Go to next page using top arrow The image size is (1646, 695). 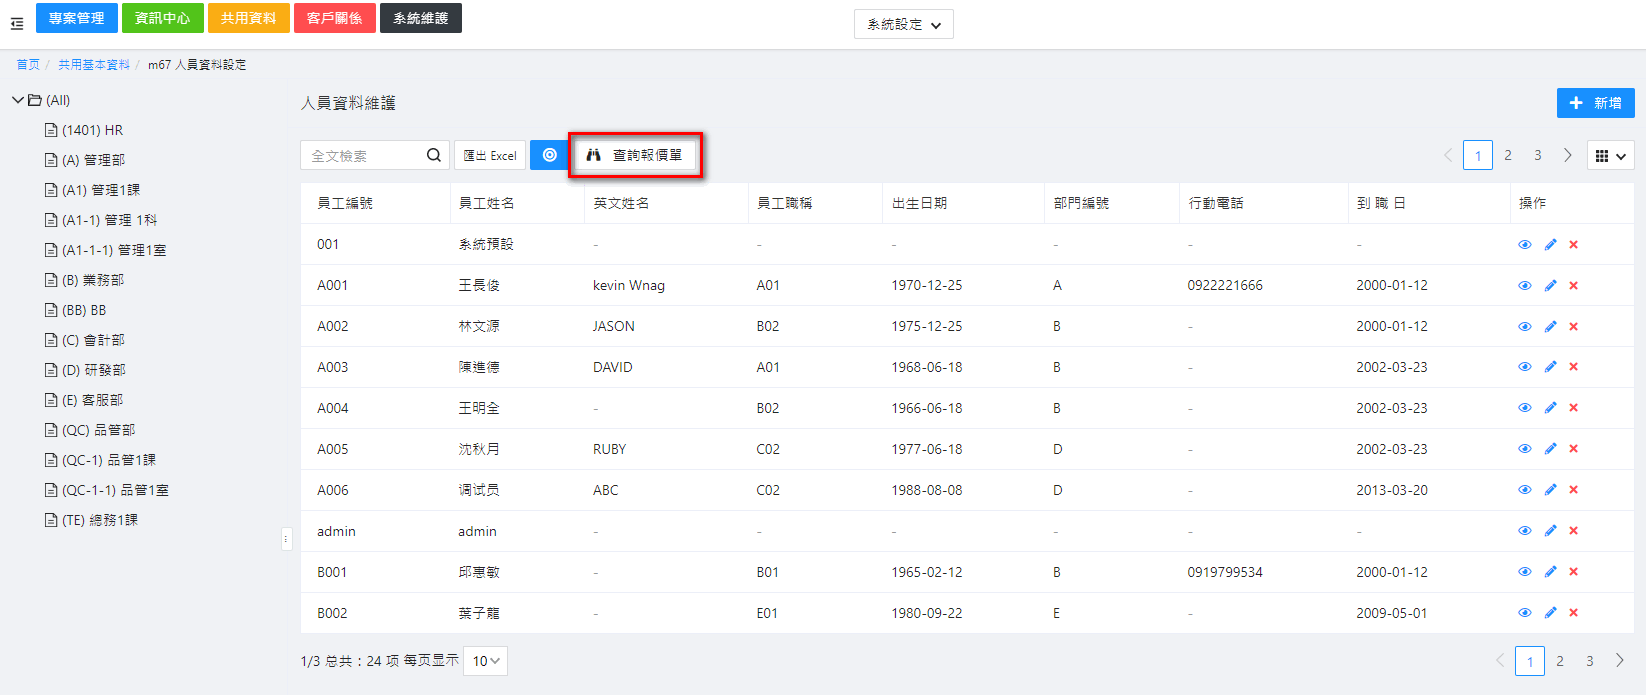tap(1567, 155)
